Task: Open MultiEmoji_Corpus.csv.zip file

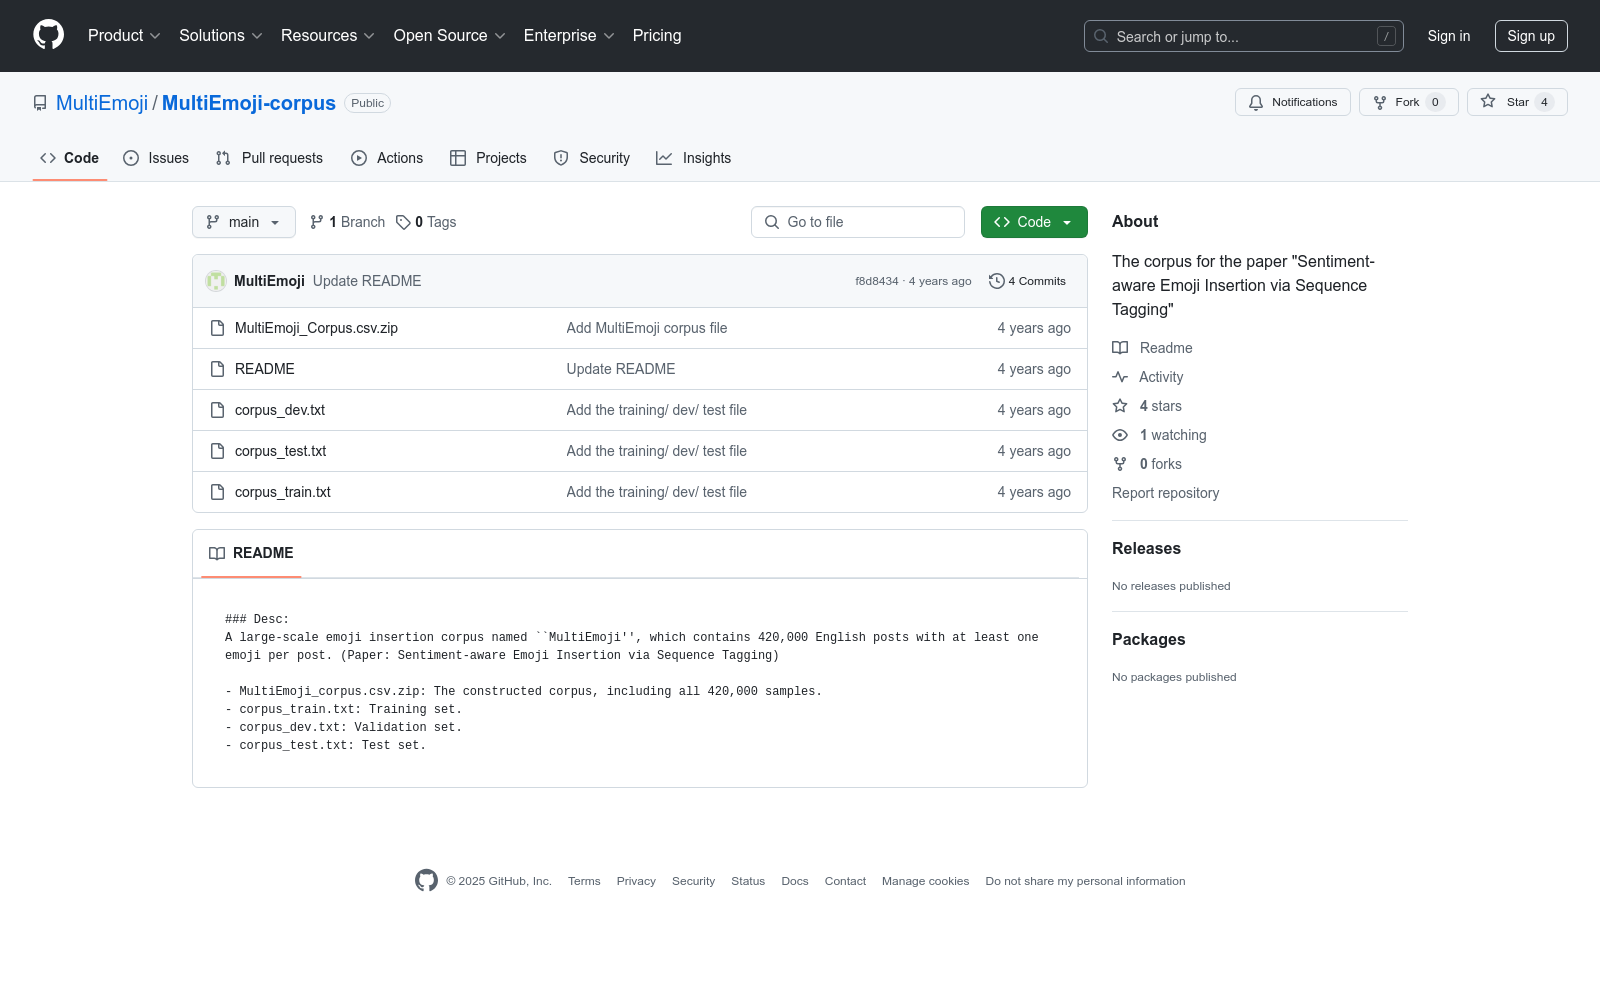Action: [316, 328]
